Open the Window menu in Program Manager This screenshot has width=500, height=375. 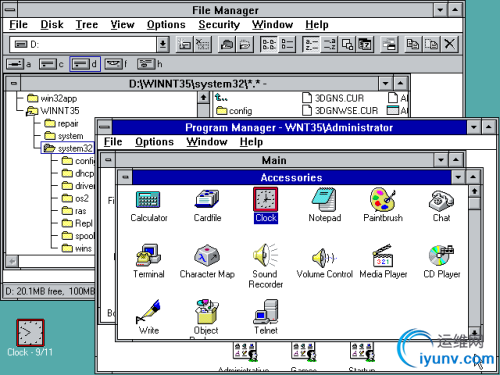(x=207, y=142)
